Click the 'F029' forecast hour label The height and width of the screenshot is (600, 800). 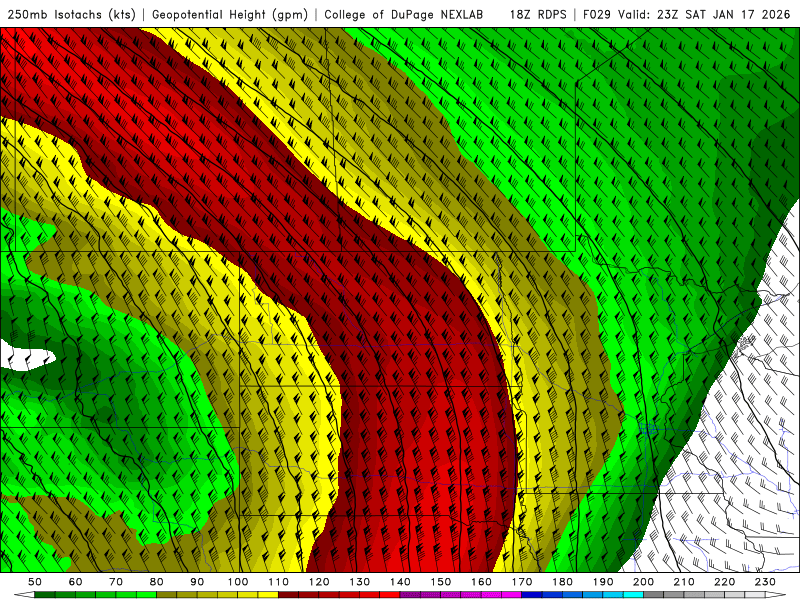(x=597, y=14)
